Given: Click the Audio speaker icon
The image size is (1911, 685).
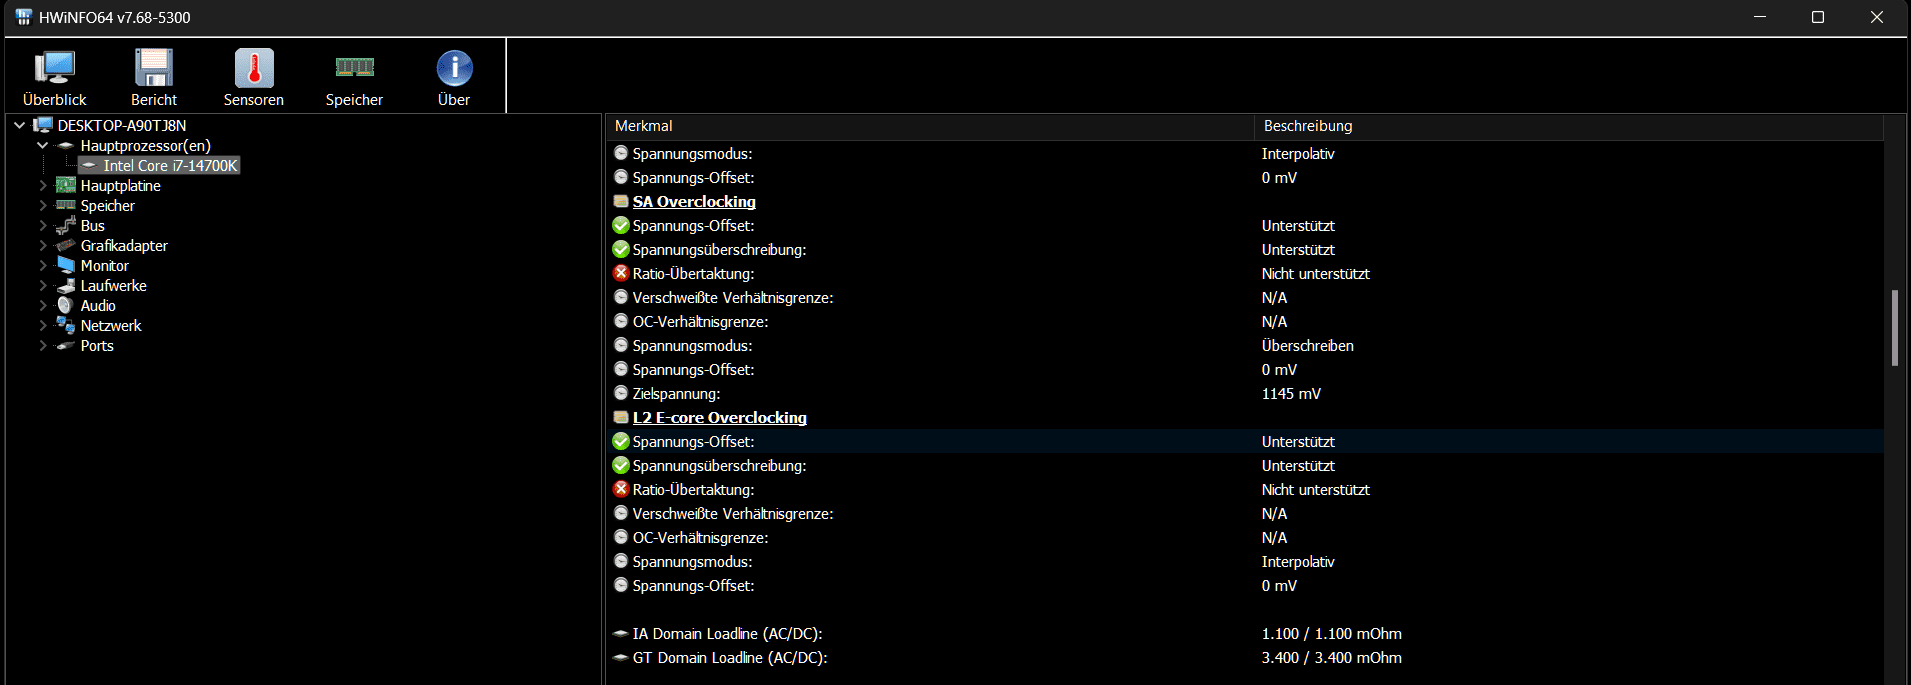Looking at the screenshot, I should [66, 305].
